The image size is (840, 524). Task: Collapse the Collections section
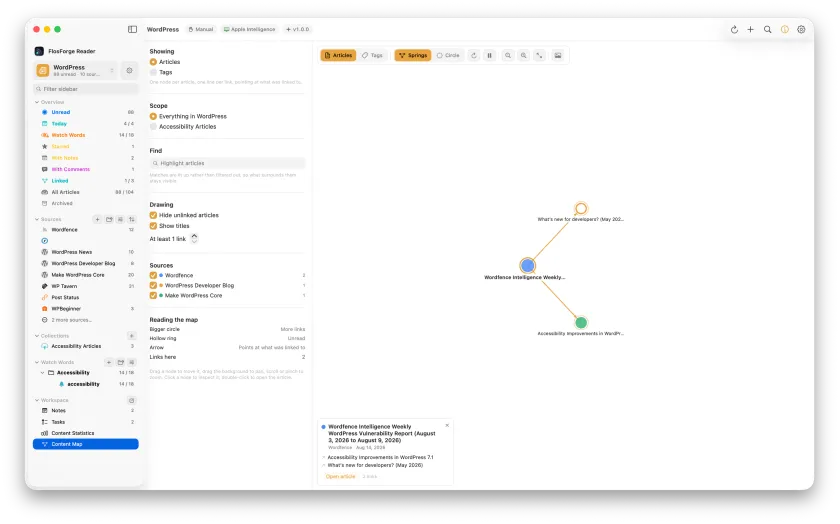coord(37,336)
